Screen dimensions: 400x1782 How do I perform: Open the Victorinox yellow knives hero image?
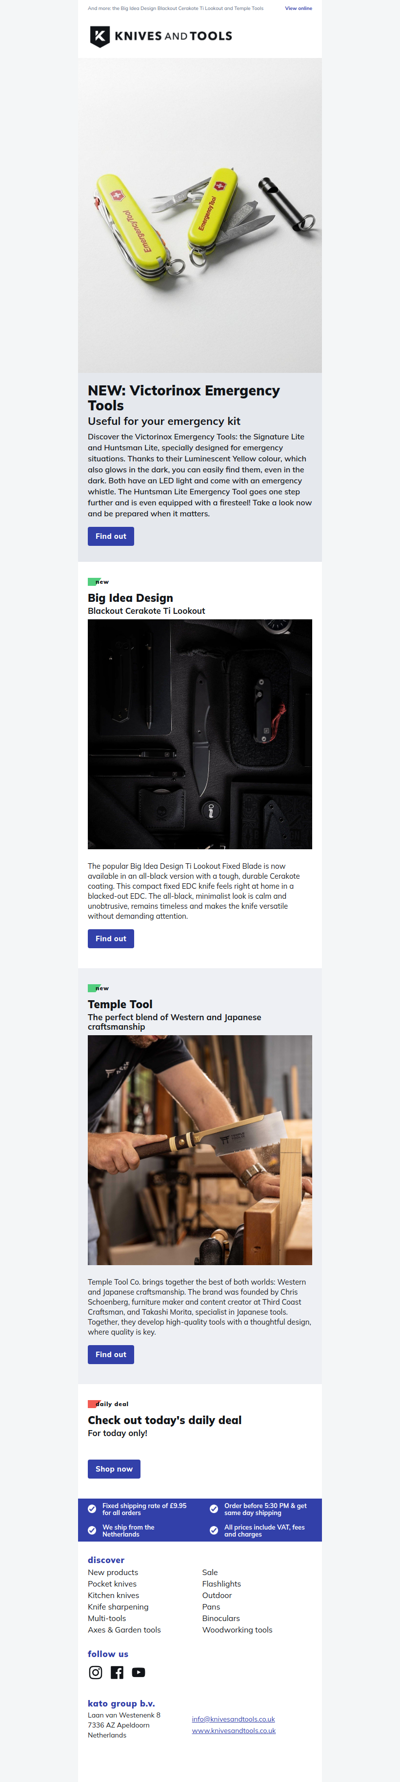point(200,215)
